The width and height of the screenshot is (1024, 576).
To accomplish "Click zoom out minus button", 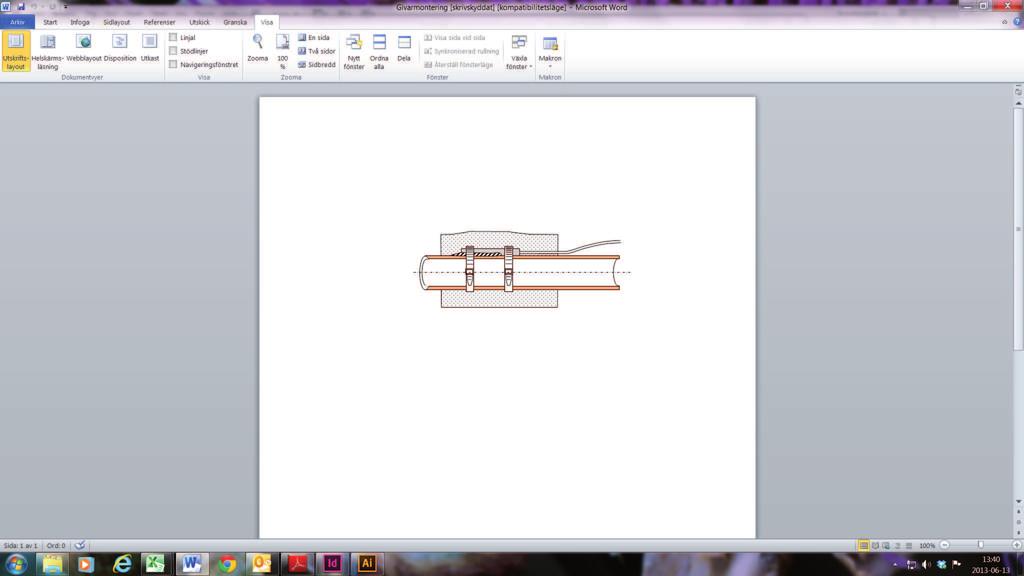I will (944, 545).
